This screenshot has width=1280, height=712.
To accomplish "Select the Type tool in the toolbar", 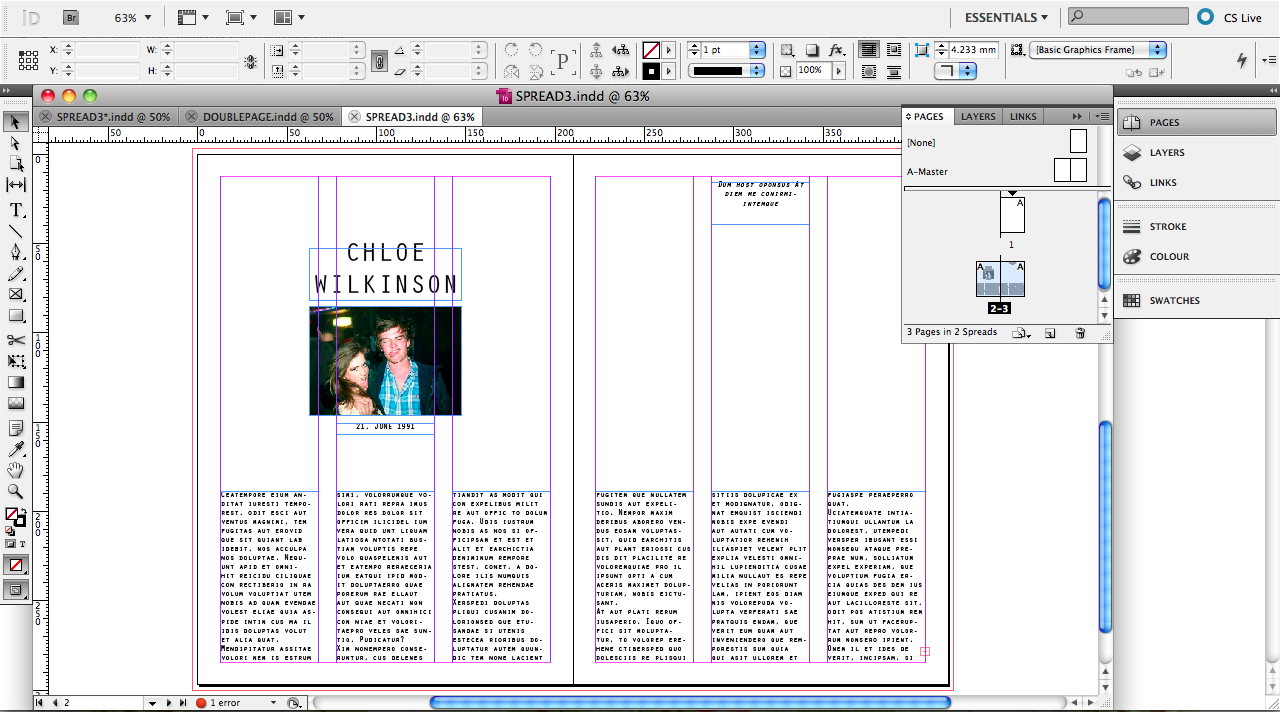I will (x=14, y=210).
